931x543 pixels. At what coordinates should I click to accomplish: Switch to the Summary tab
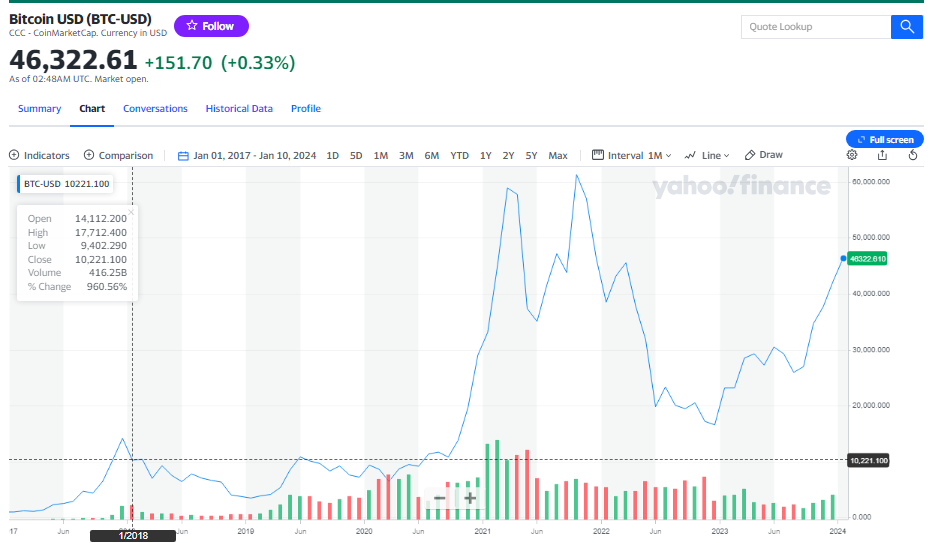[x=39, y=109]
